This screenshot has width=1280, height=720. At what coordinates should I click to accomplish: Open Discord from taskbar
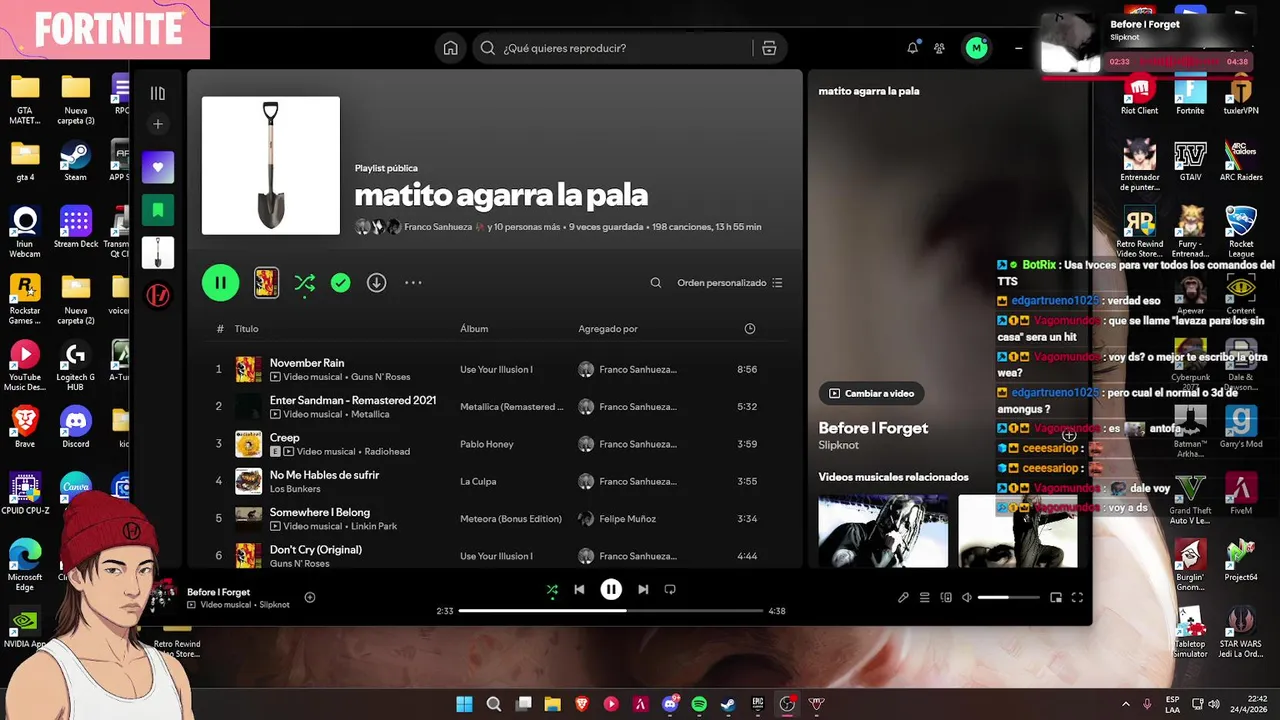click(x=670, y=704)
